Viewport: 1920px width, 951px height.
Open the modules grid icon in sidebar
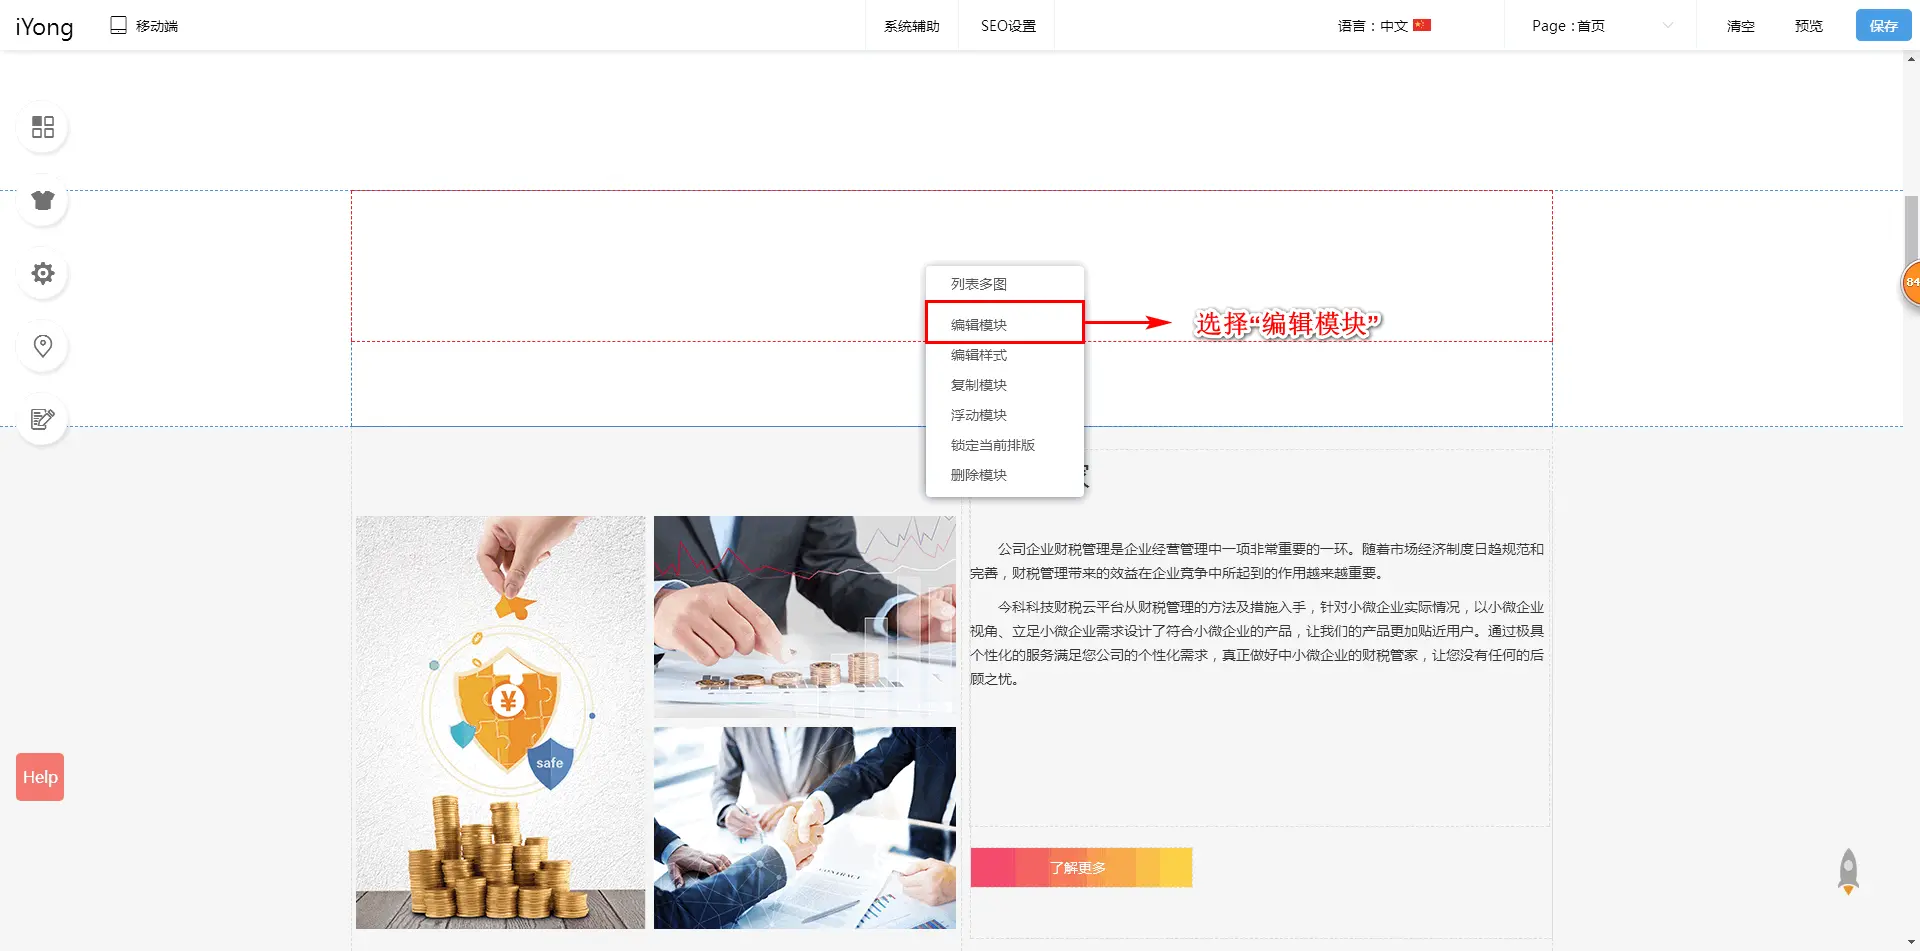tap(43, 127)
